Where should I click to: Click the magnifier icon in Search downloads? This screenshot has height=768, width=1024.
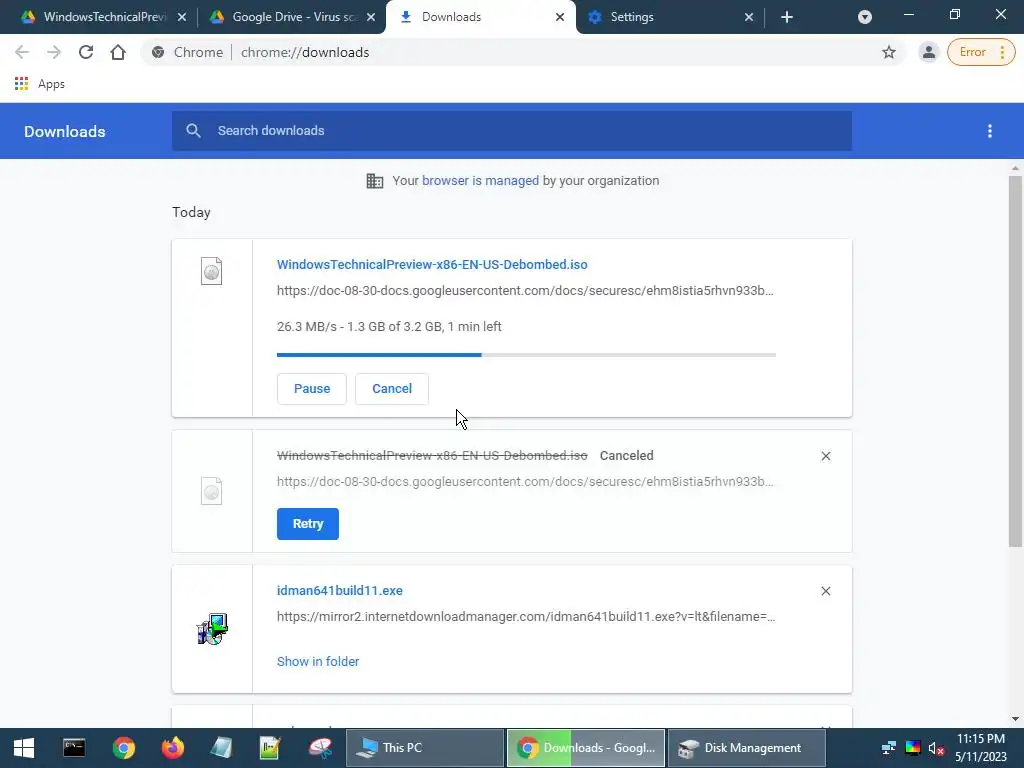193,131
